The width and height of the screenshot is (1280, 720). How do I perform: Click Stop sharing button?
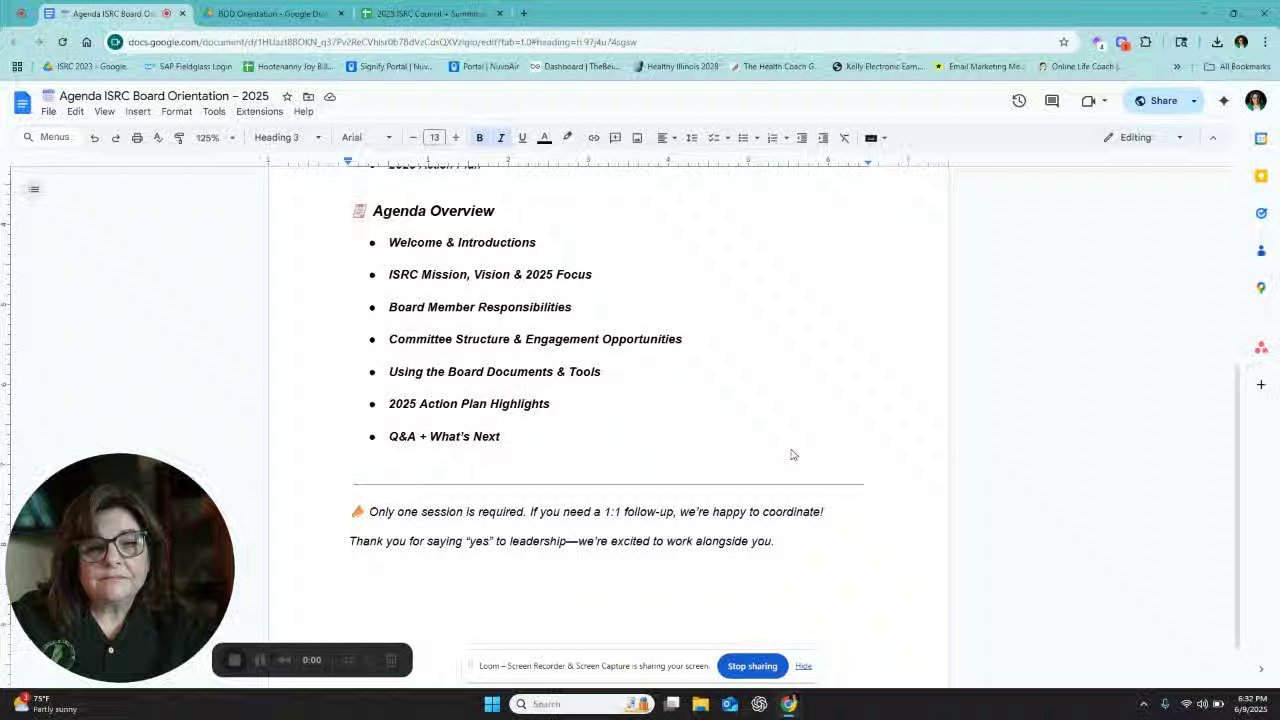coord(752,666)
